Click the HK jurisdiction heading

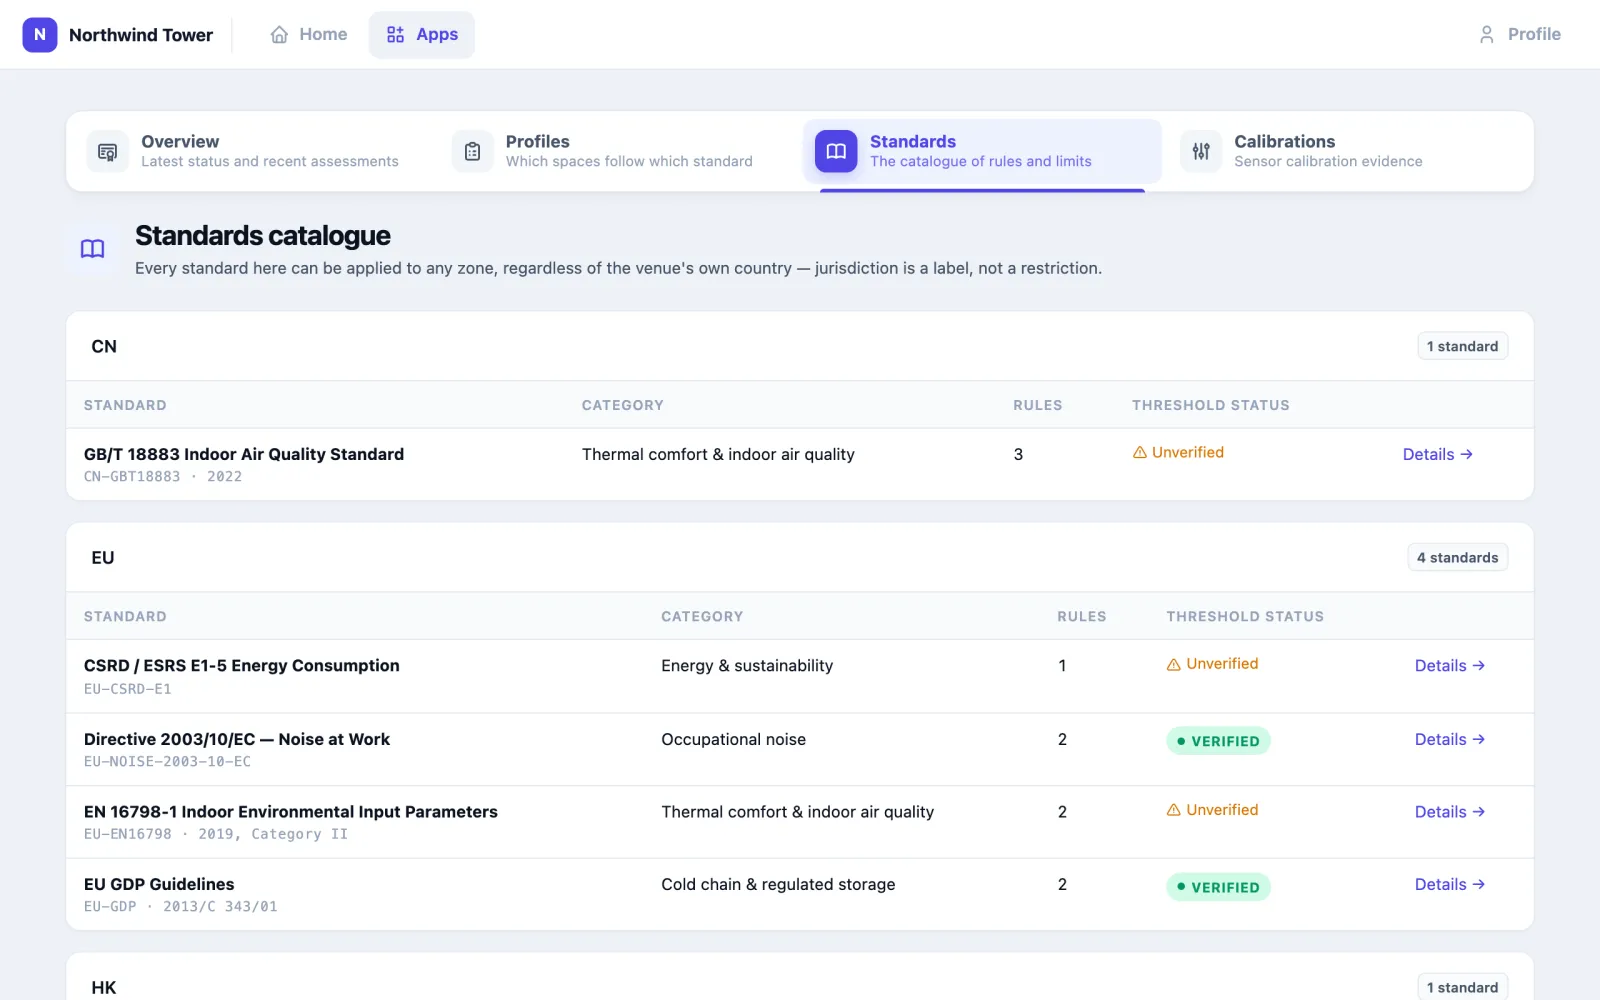(x=104, y=988)
